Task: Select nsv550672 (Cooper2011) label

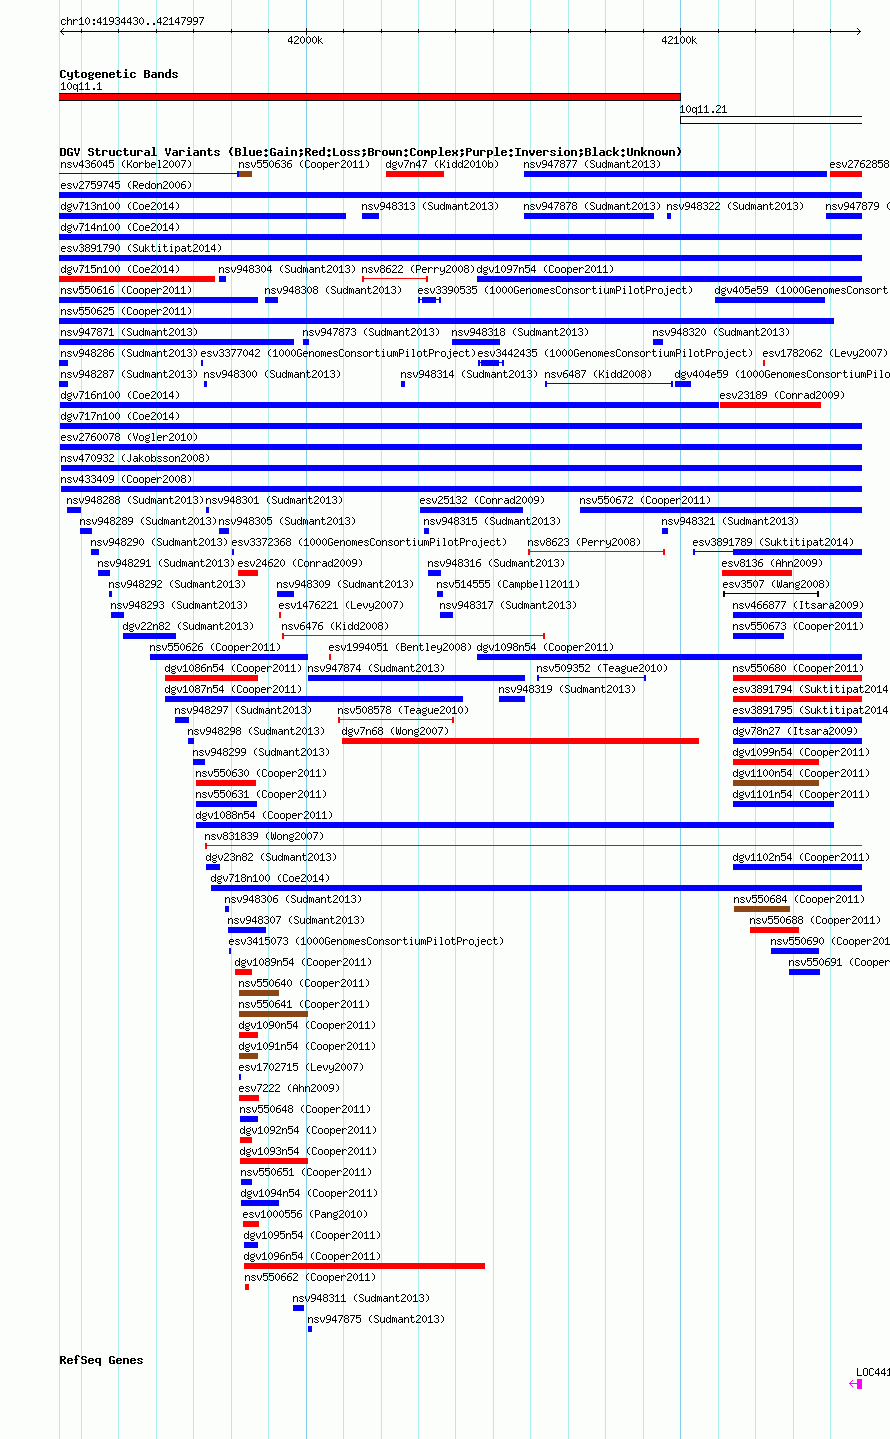Action: 646,500
